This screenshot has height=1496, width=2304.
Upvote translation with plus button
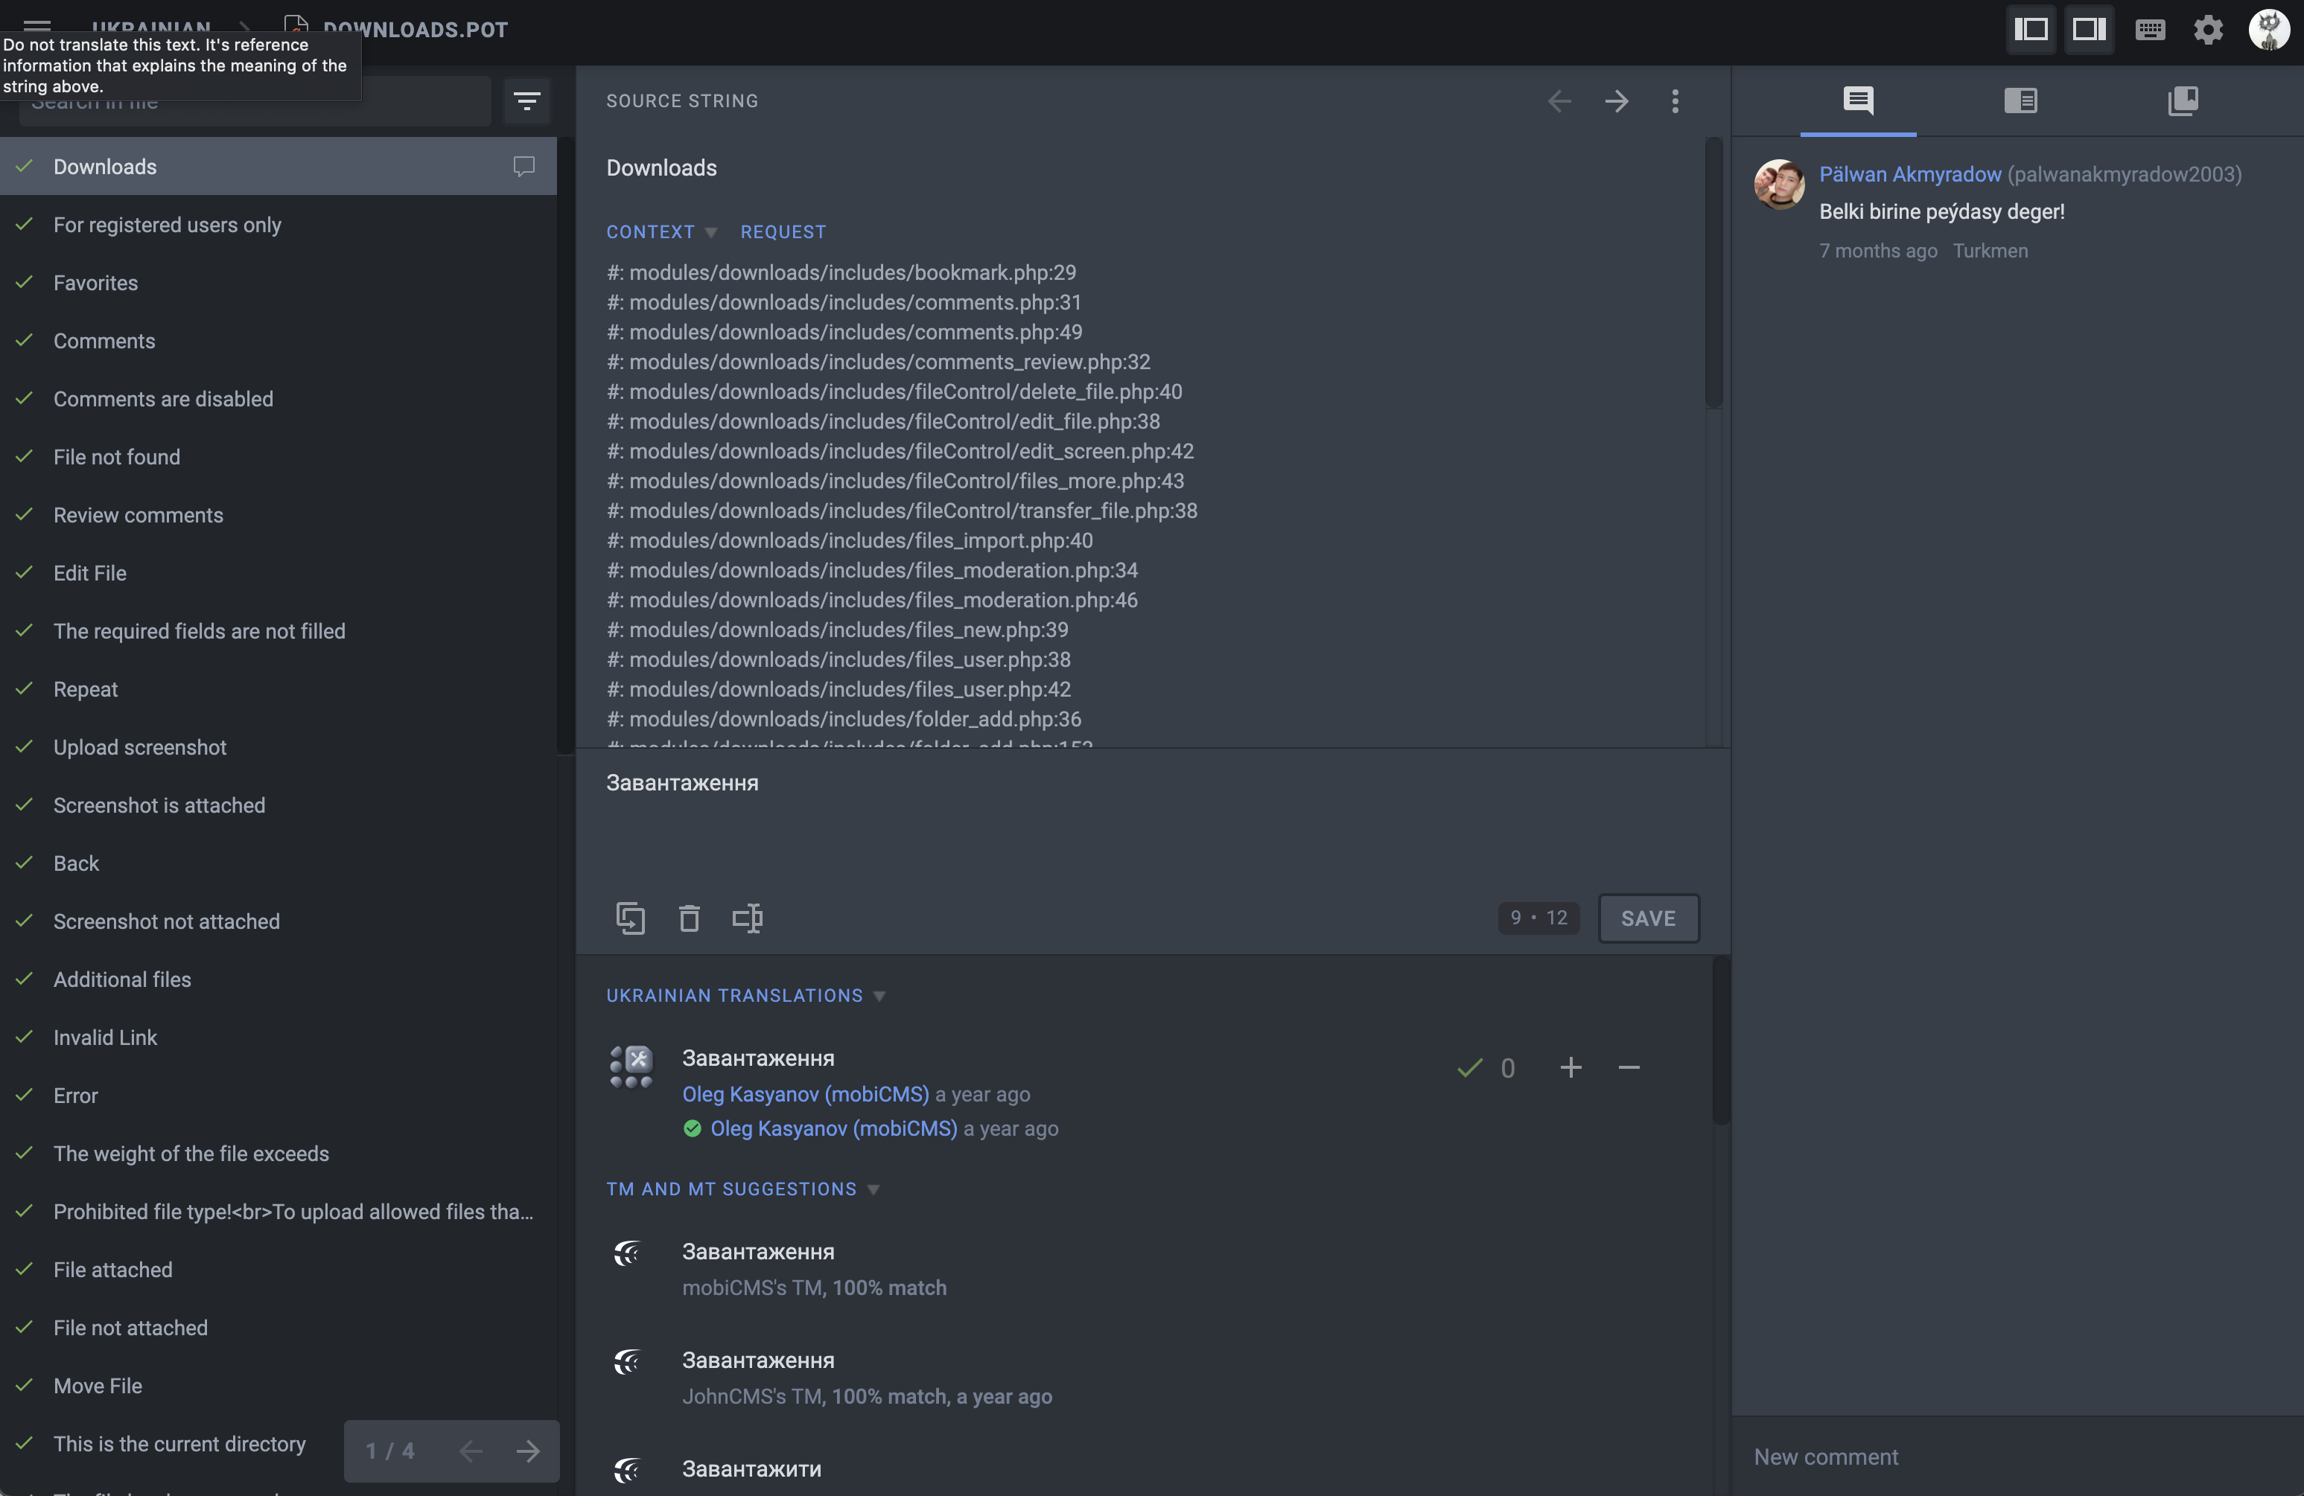pyautogui.click(x=1570, y=1067)
